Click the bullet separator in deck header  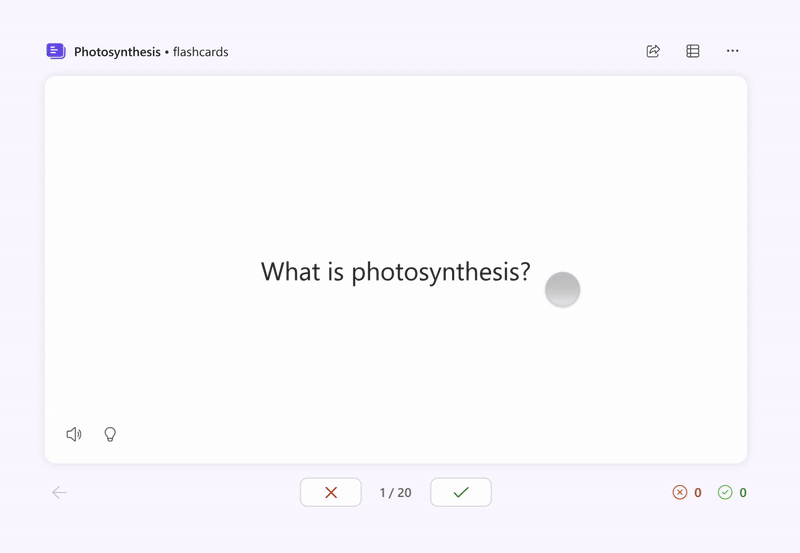point(166,51)
